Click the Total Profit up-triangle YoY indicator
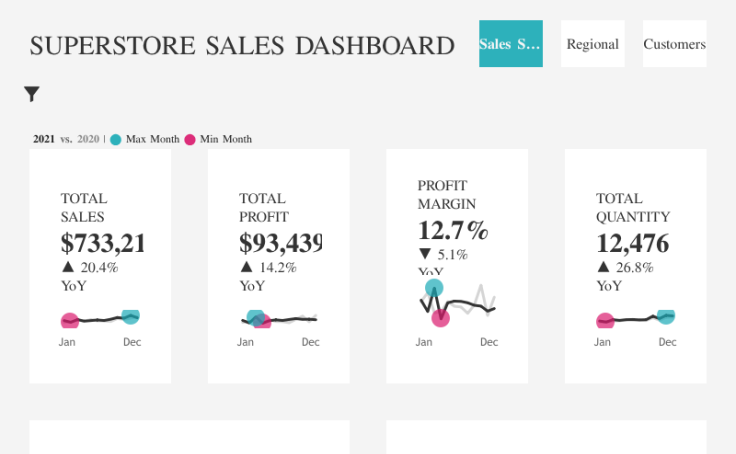 tap(246, 267)
